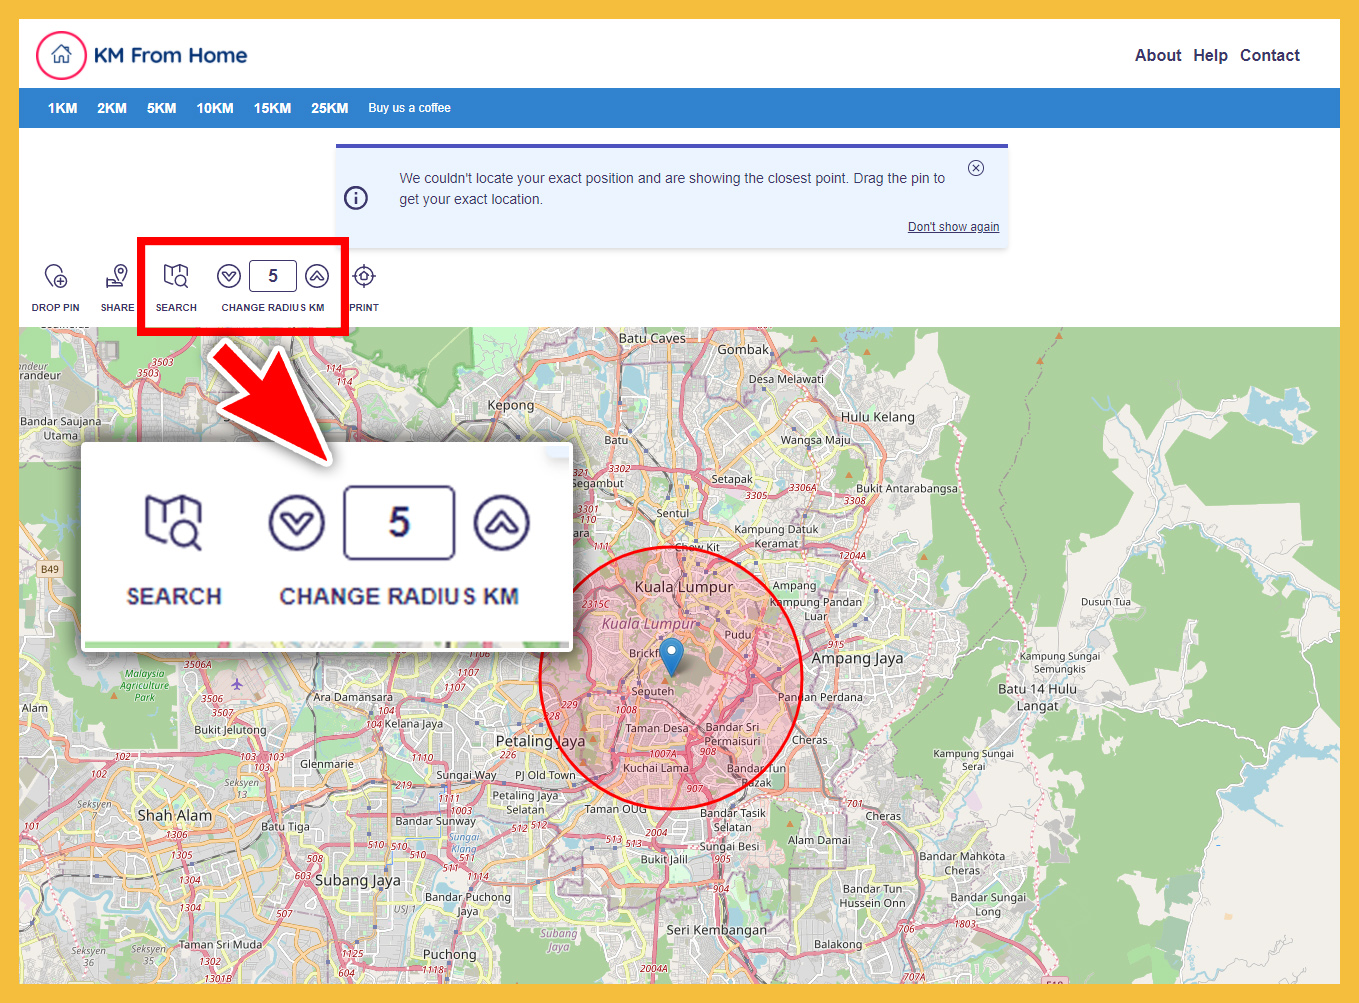Switch to the 5KM radius preset
1359x1003 pixels.
[161, 108]
